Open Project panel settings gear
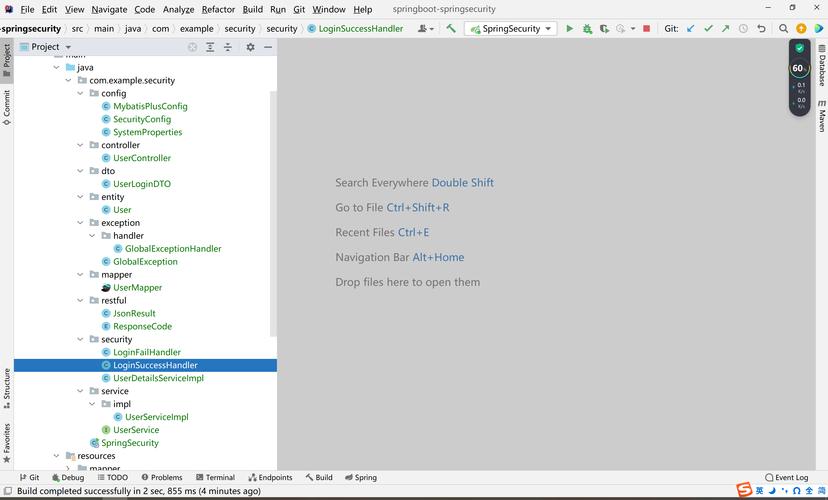 click(250, 47)
